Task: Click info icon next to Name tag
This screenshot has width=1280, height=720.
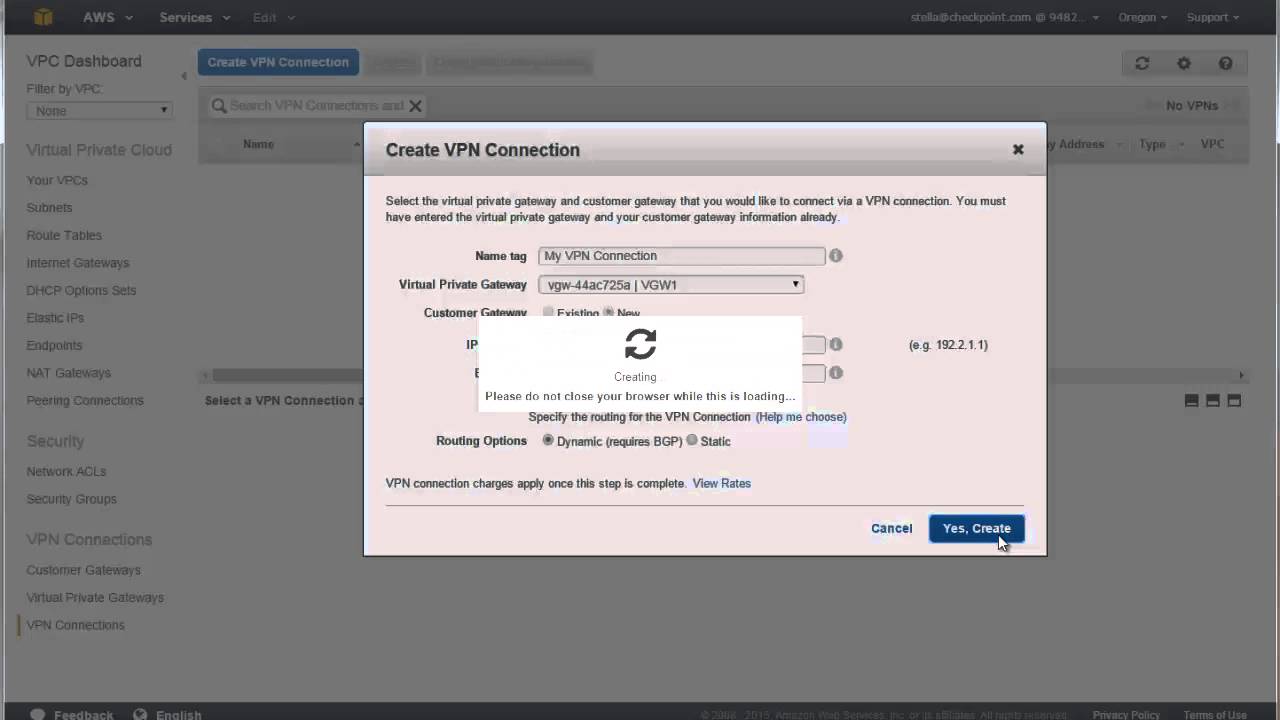Action: pos(836,256)
